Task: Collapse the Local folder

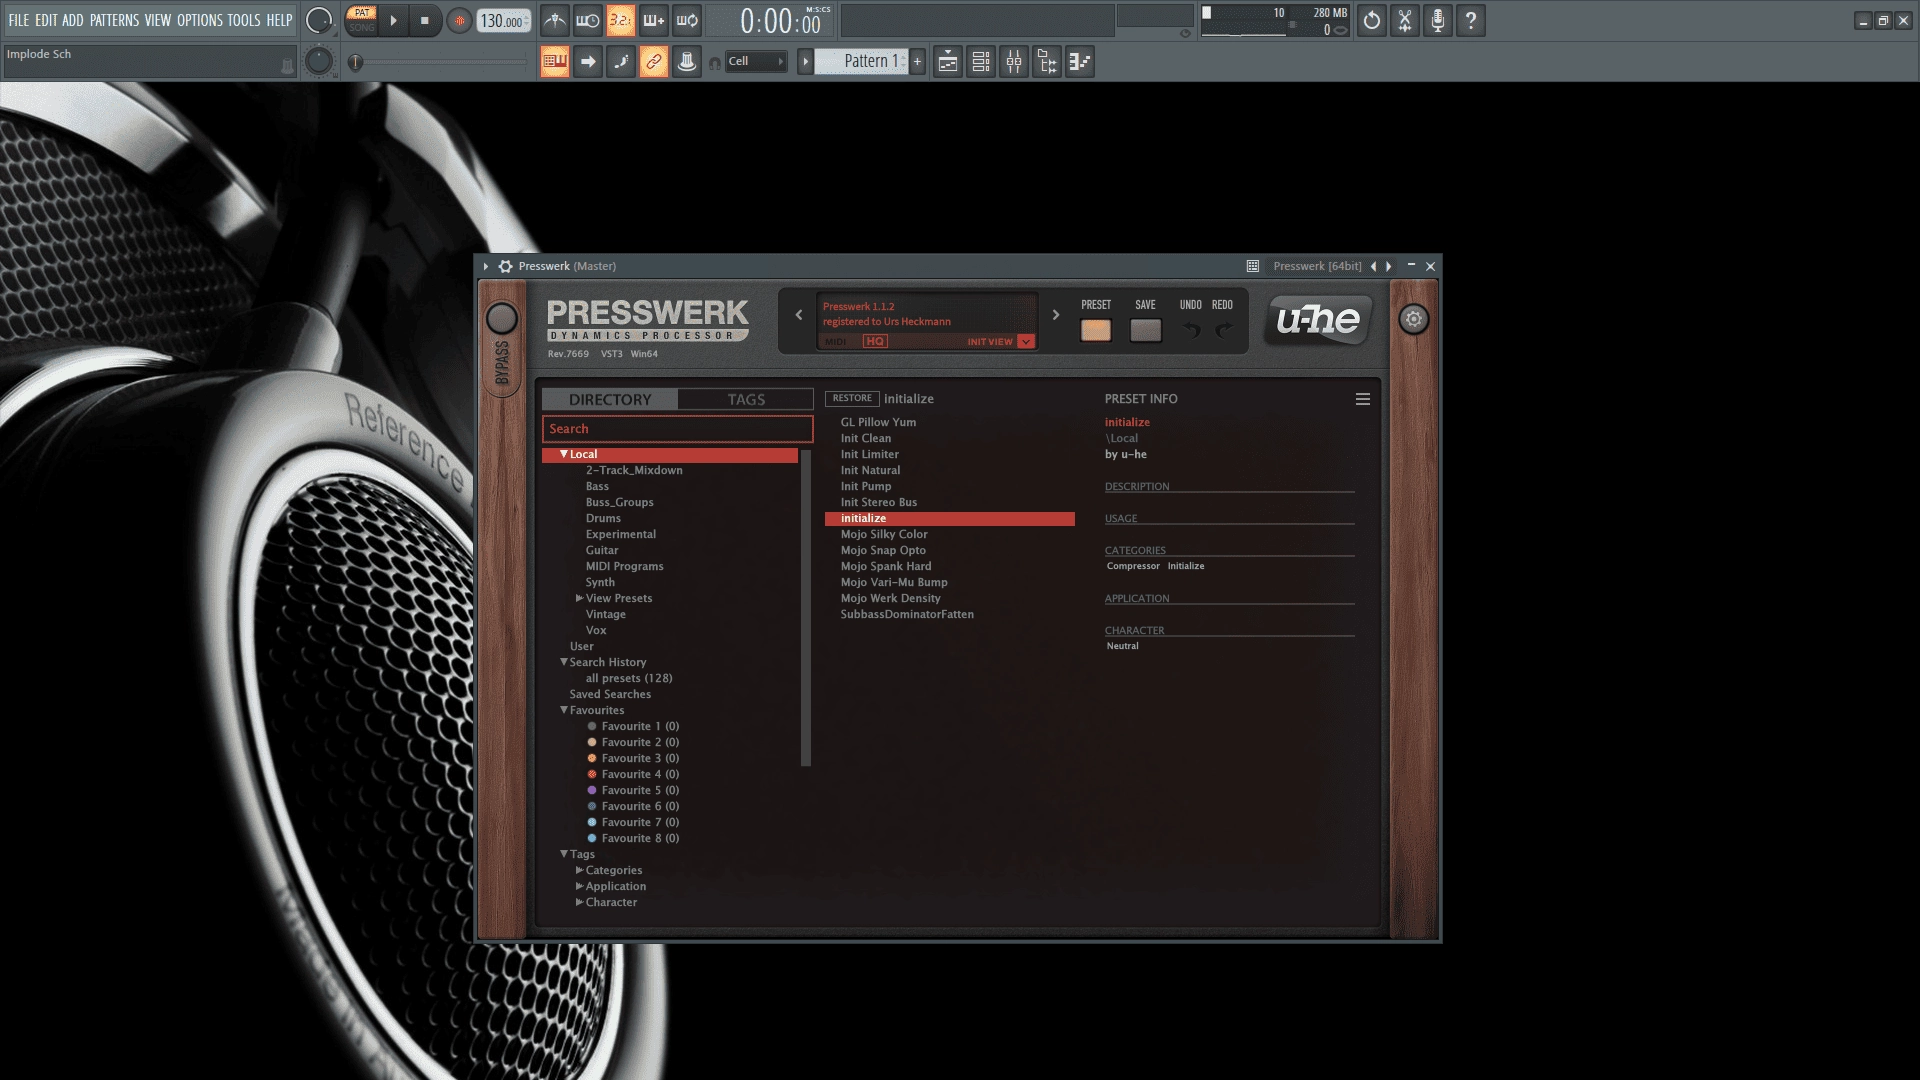Action: [x=564, y=454]
